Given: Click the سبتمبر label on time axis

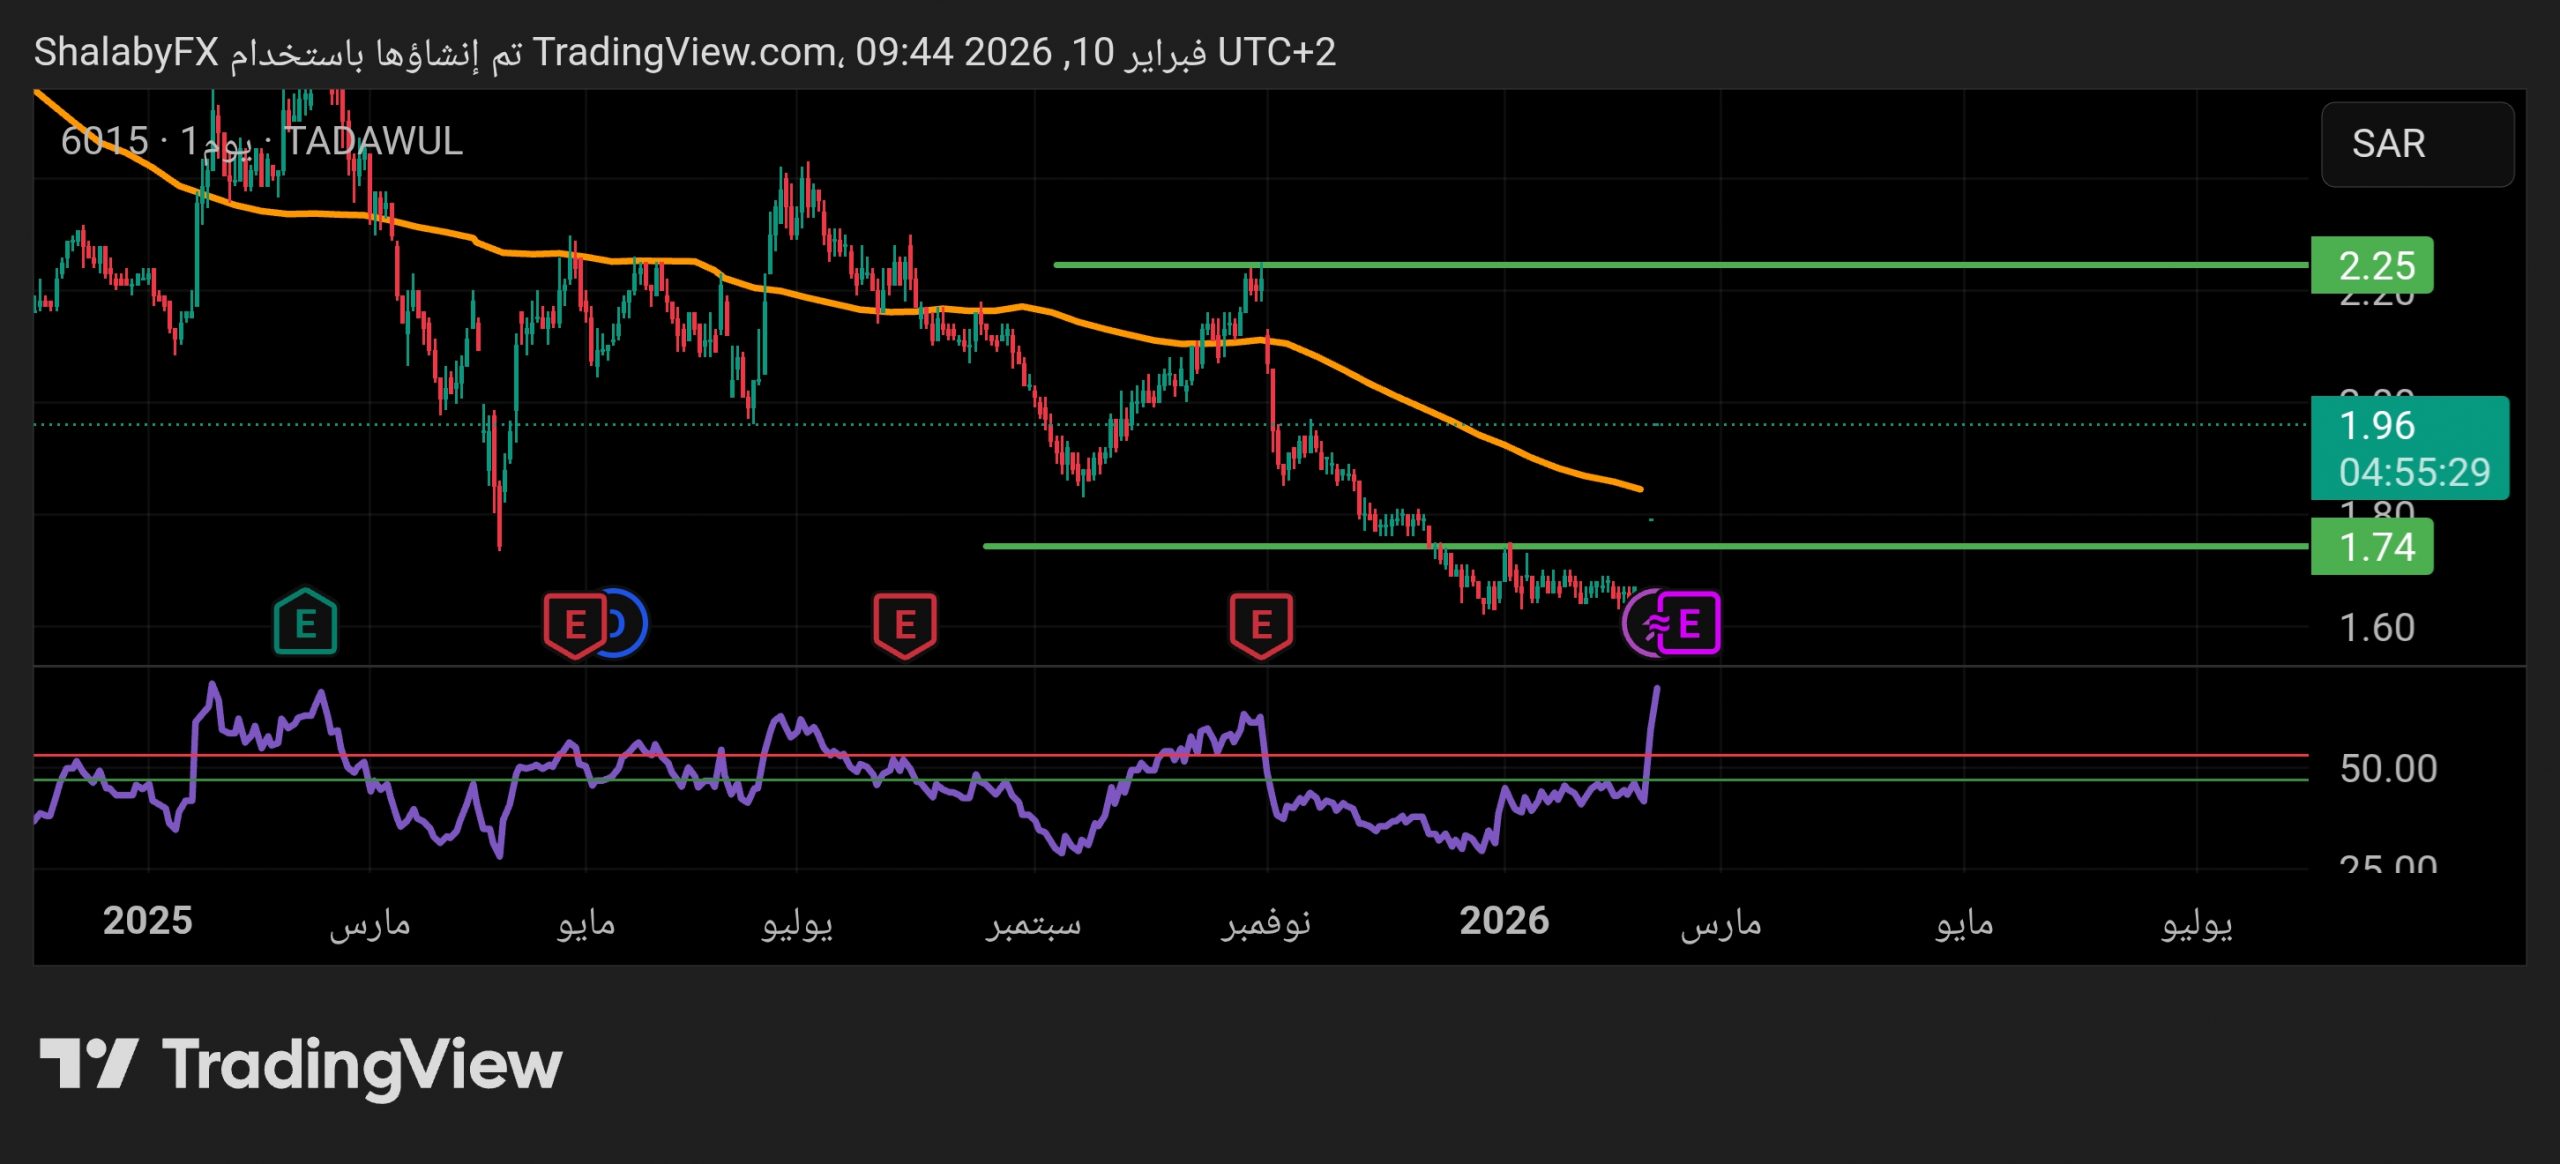Looking at the screenshot, I should coord(1033,923).
